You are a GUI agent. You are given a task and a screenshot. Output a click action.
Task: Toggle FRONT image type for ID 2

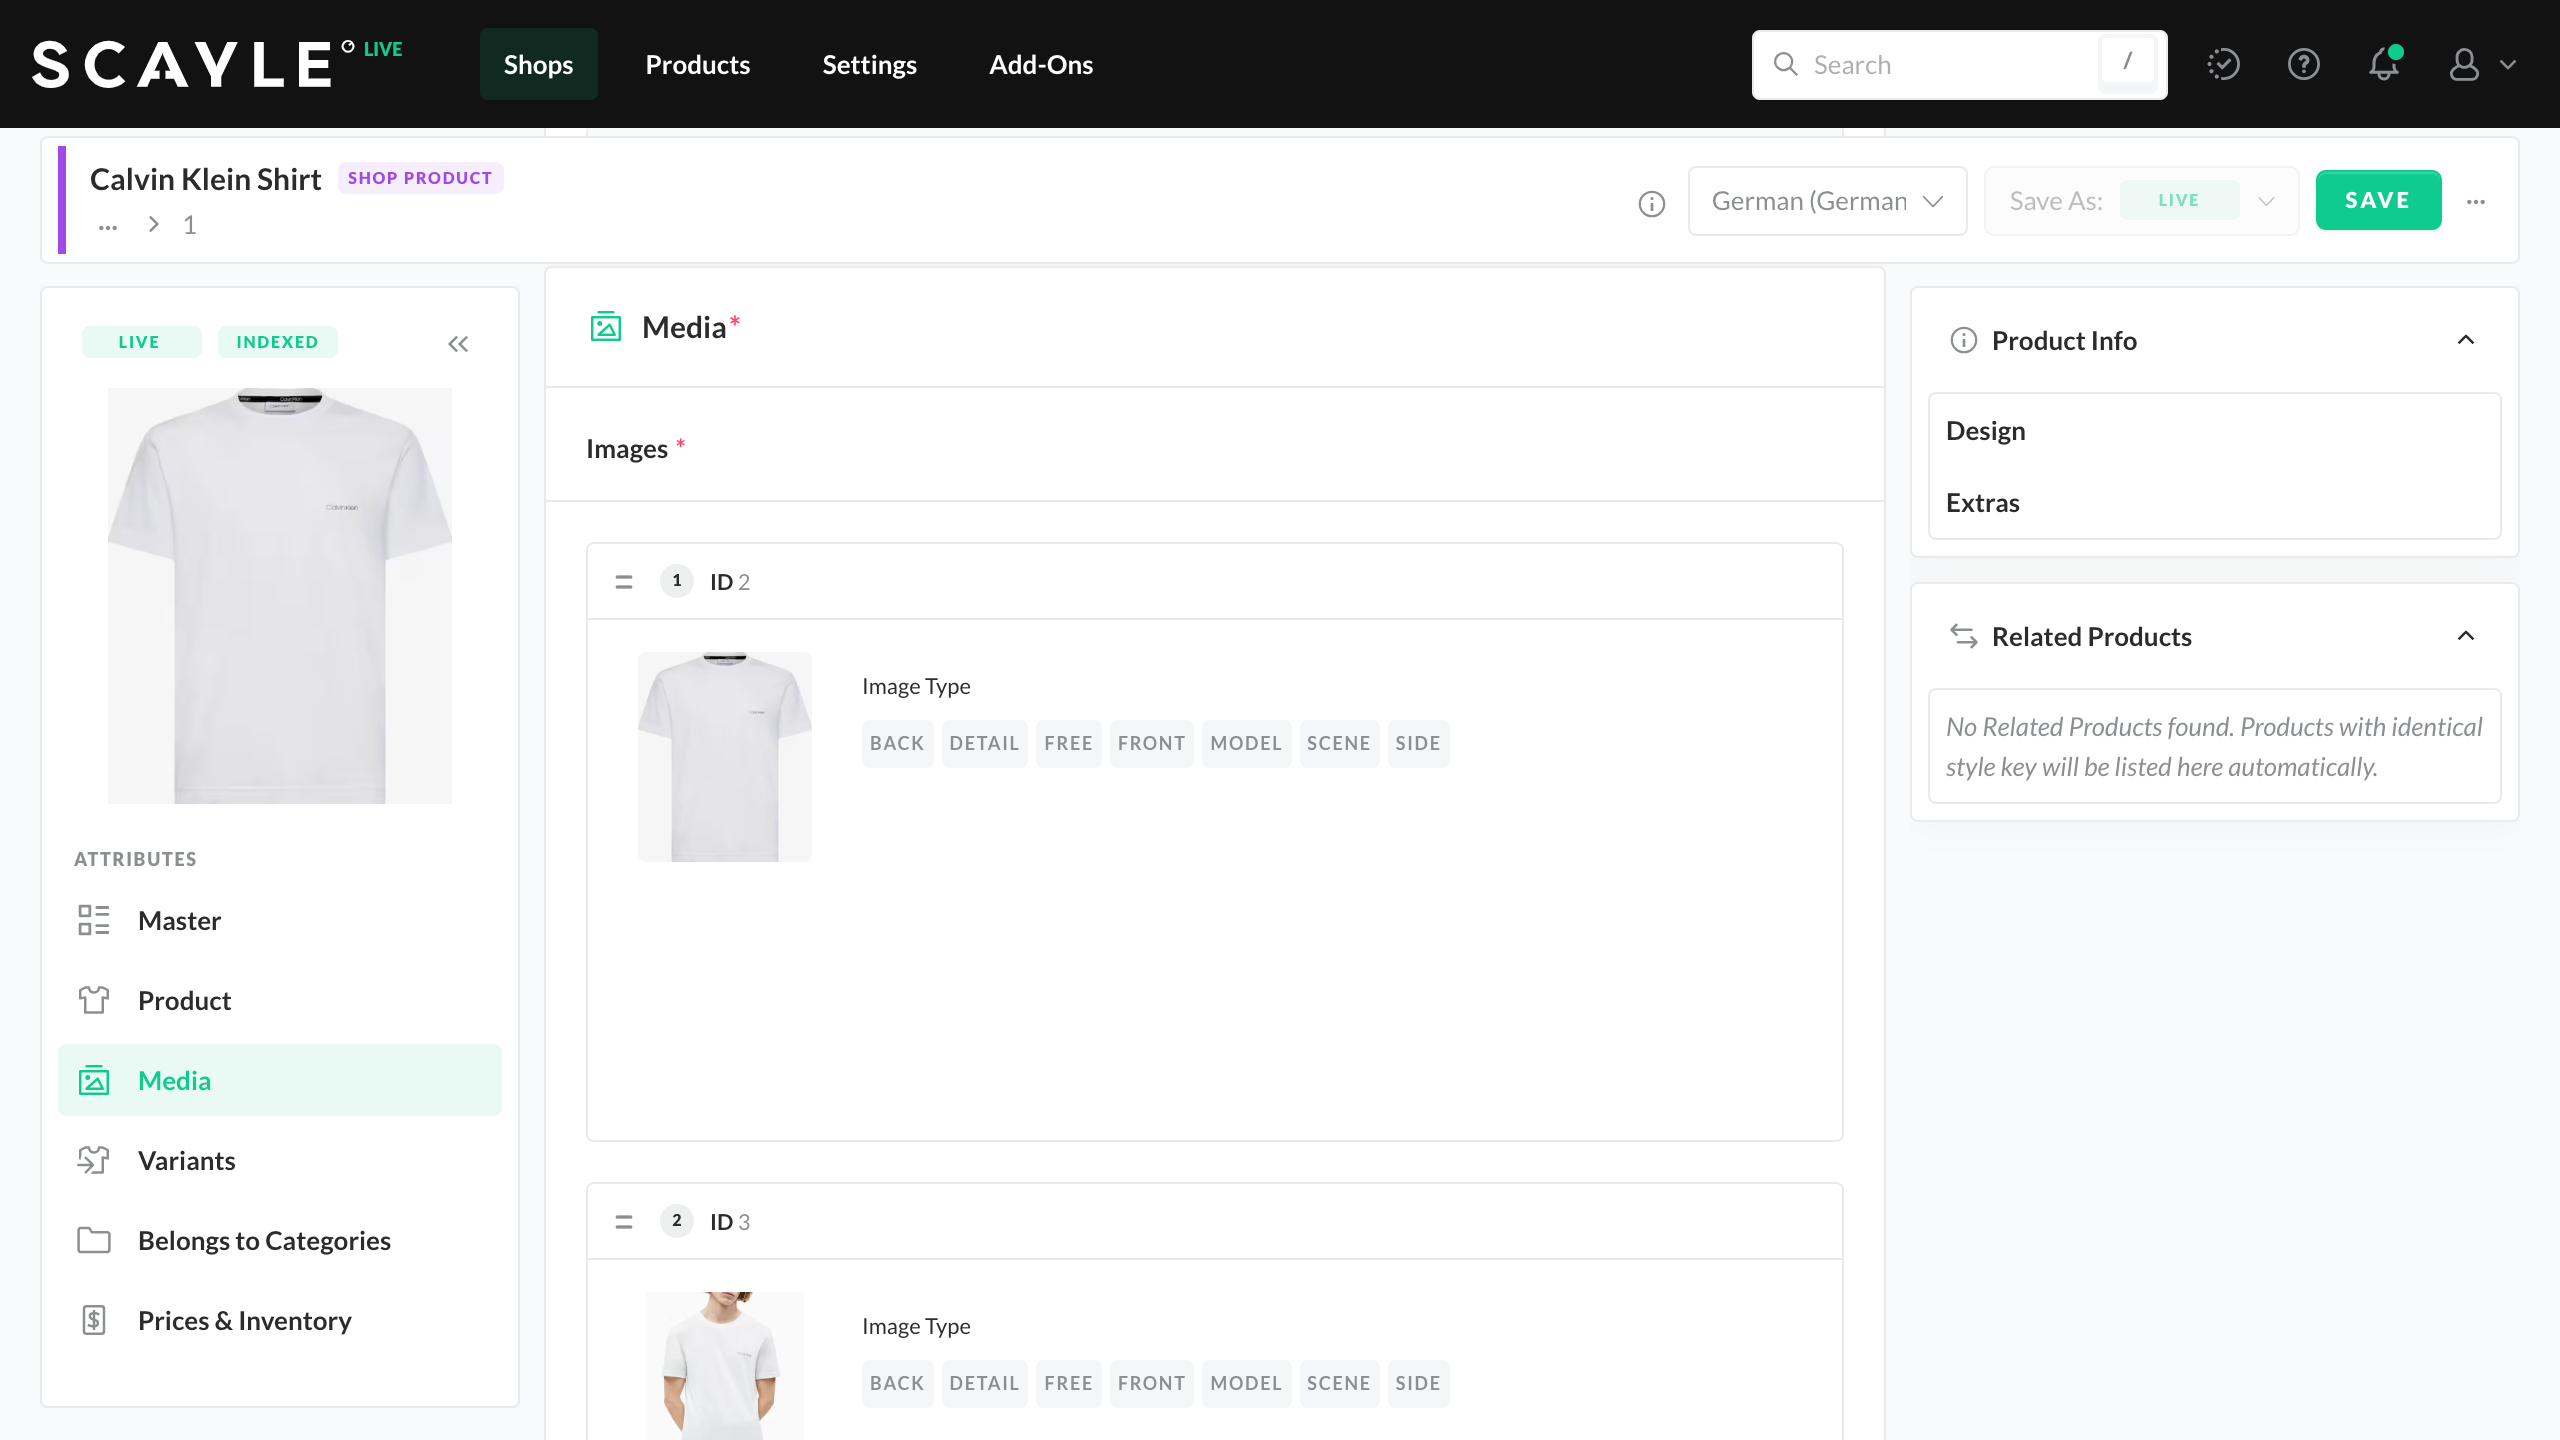coord(1151,743)
